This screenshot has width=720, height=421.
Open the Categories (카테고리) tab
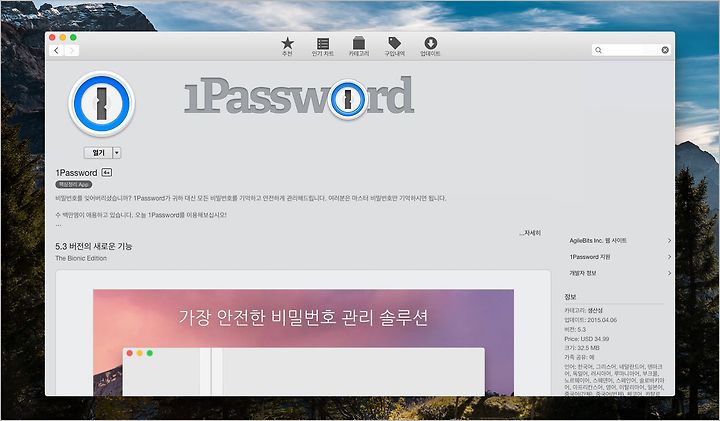pyautogui.click(x=359, y=47)
